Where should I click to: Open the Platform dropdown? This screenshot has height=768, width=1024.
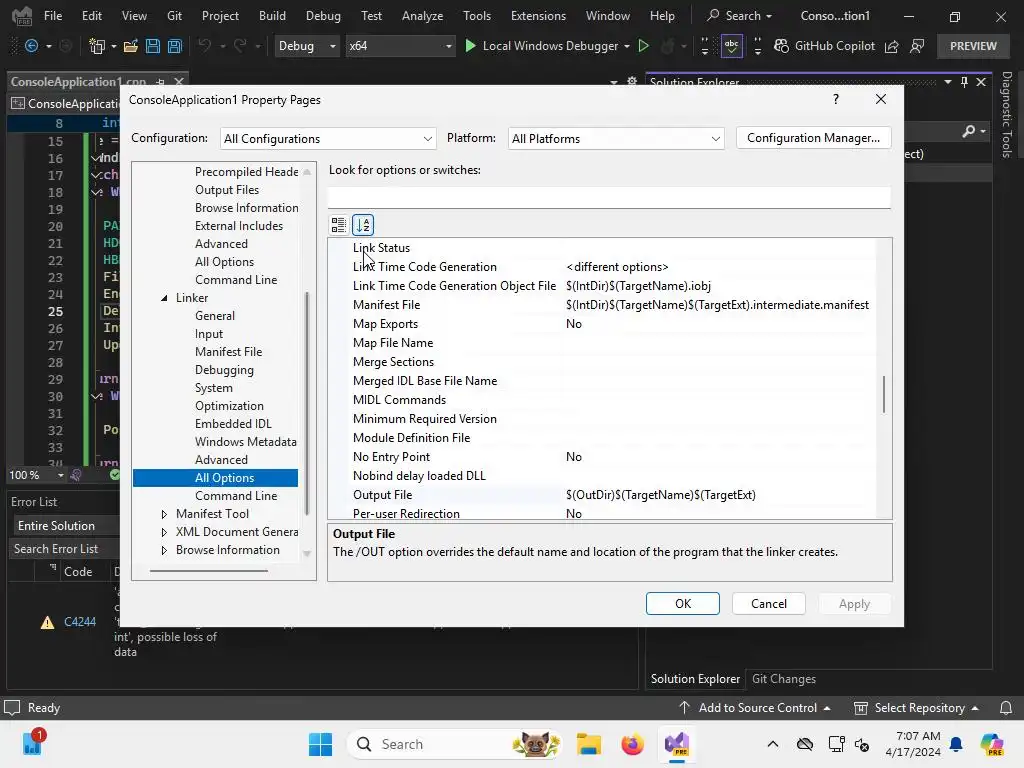point(616,138)
